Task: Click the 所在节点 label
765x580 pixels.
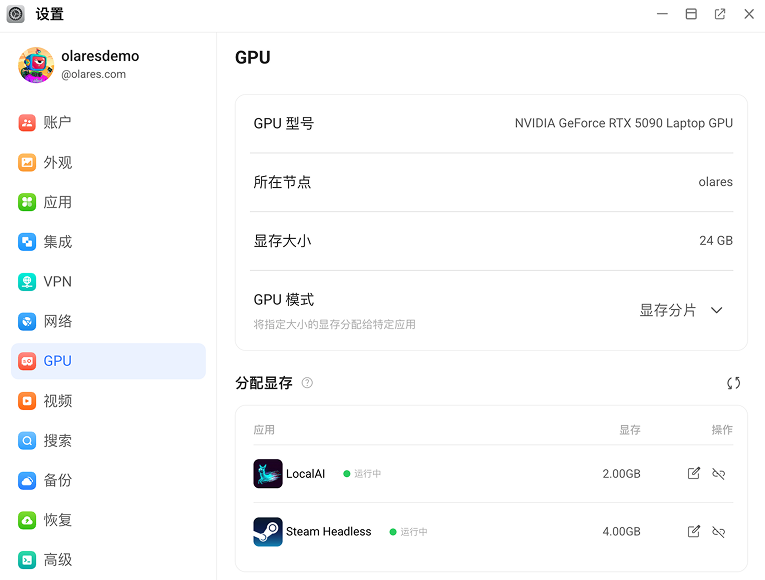Action: [x=282, y=182]
